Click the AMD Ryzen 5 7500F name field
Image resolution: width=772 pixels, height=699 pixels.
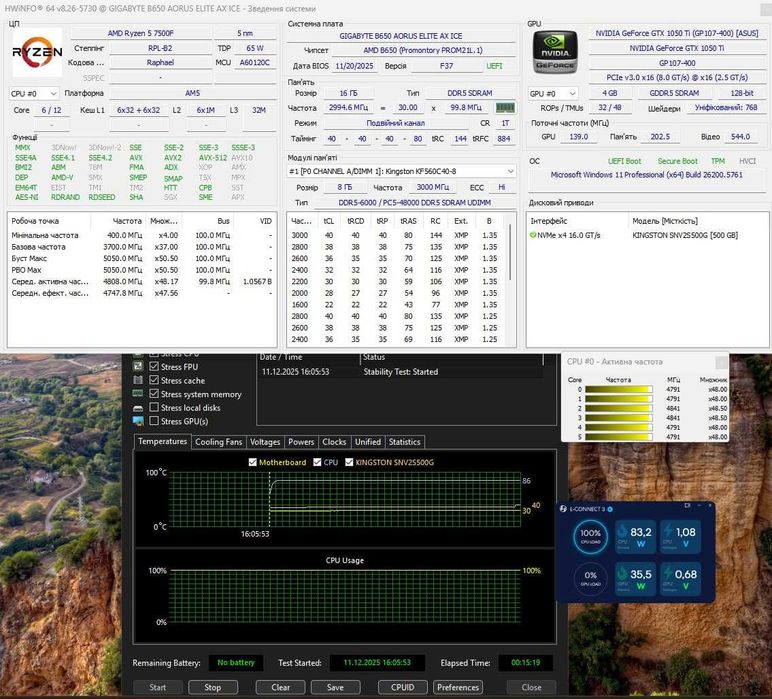pyautogui.click(x=141, y=33)
